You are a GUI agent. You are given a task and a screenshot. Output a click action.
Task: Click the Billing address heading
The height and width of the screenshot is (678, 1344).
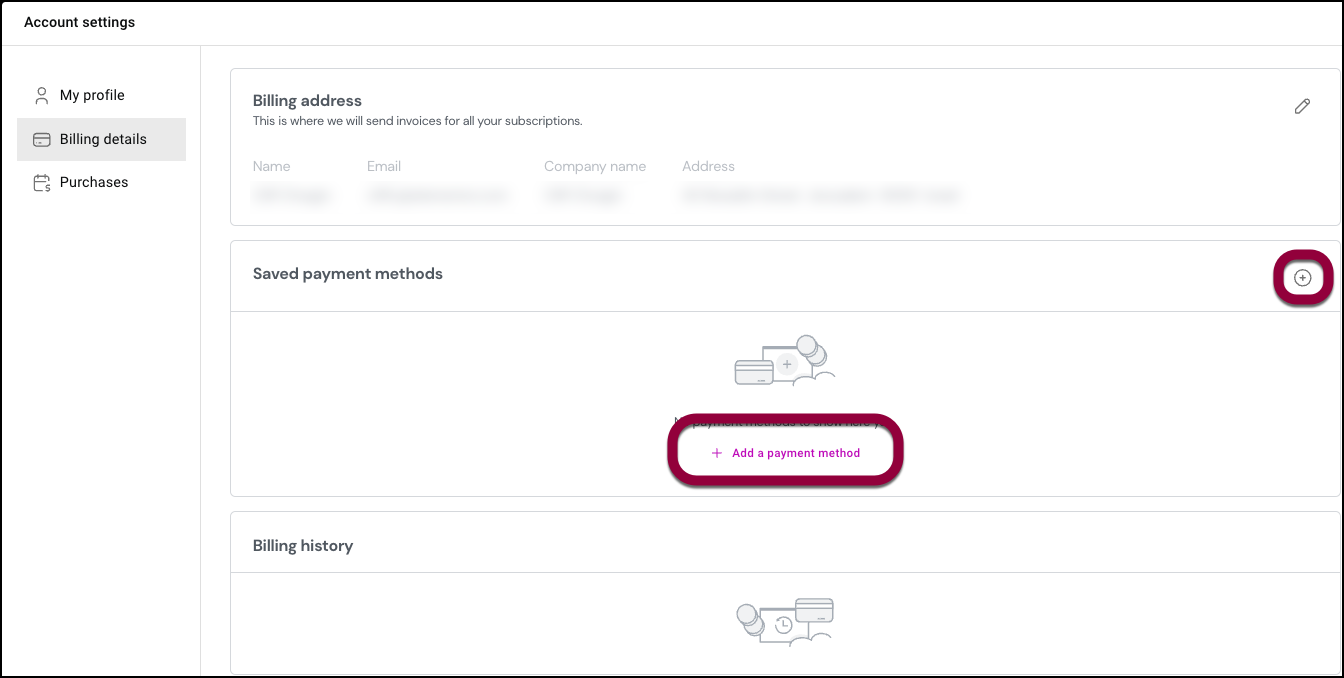coord(307,101)
